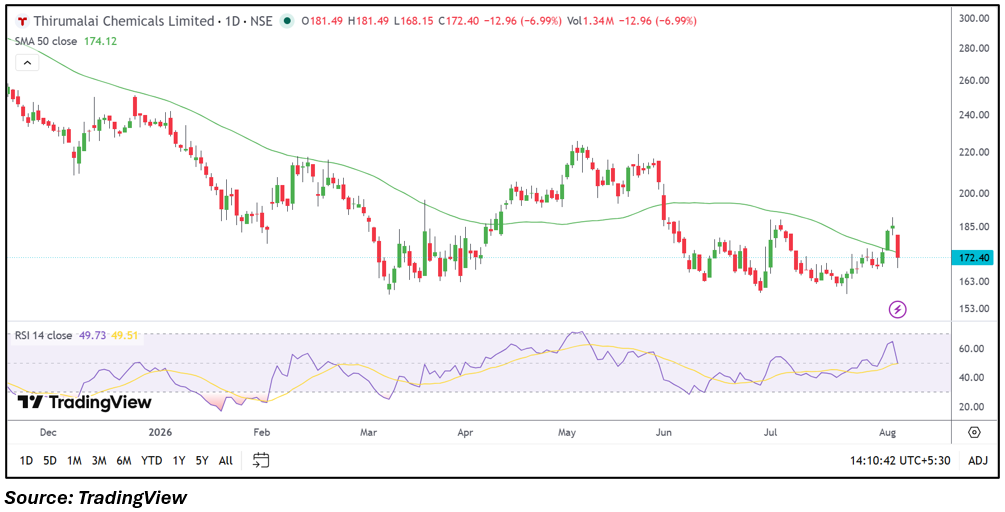Click the 185.00 price axis label
1005x512 pixels.
pos(974,227)
